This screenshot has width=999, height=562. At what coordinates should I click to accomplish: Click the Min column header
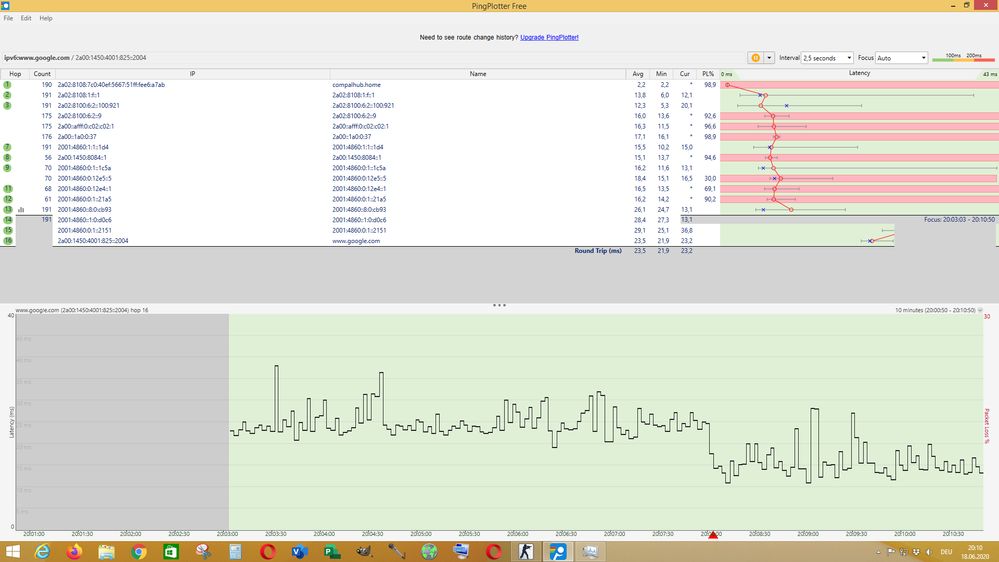point(661,74)
